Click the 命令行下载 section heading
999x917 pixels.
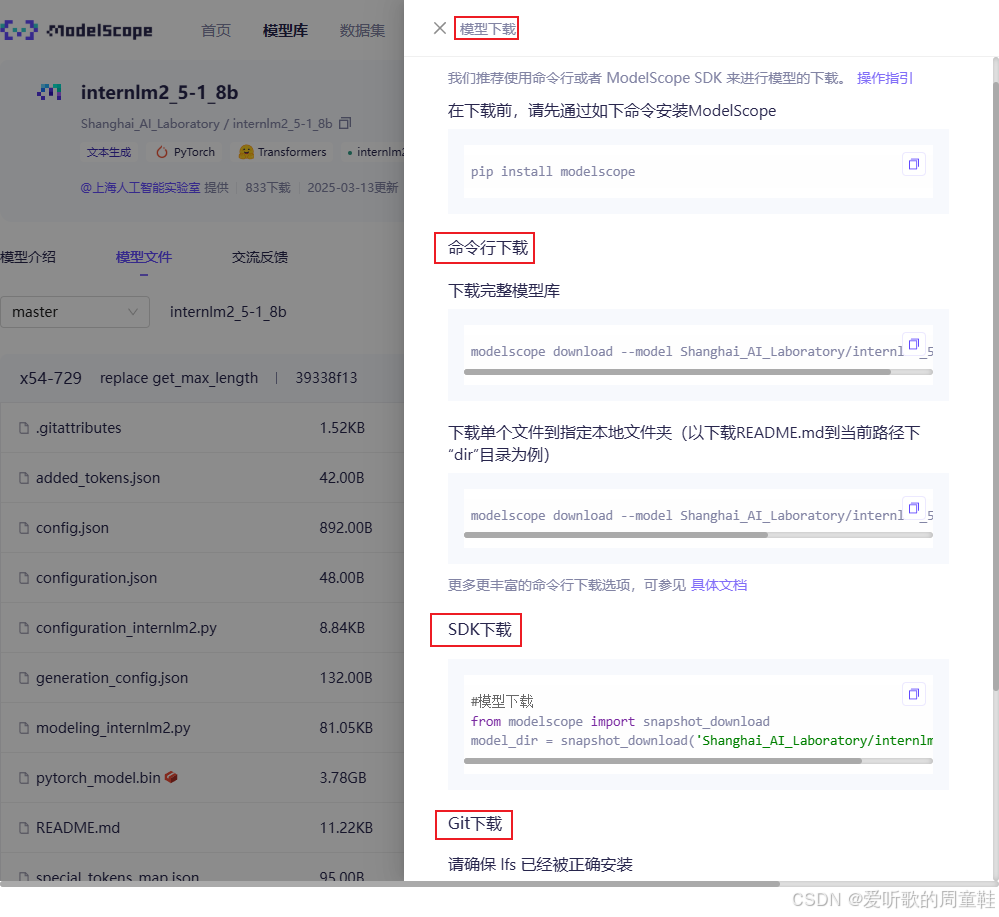pyautogui.click(x=488, y=248)
